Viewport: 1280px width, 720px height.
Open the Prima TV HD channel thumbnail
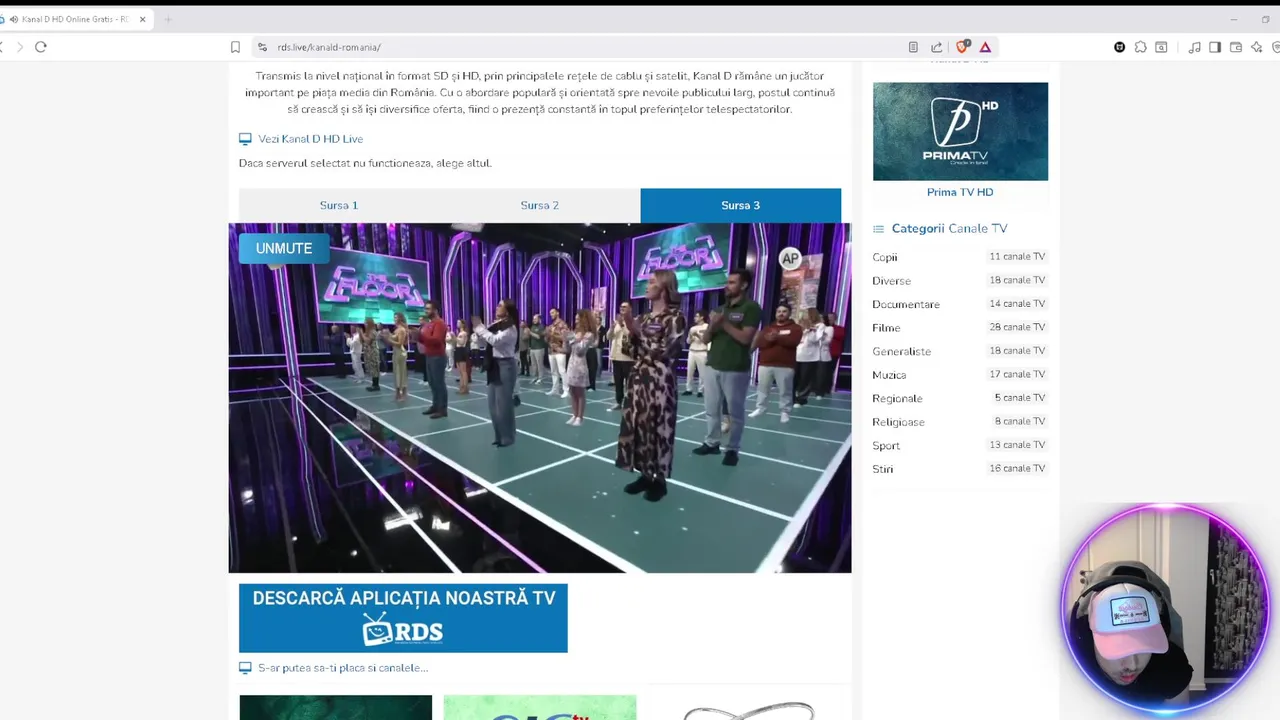(960, 131)
